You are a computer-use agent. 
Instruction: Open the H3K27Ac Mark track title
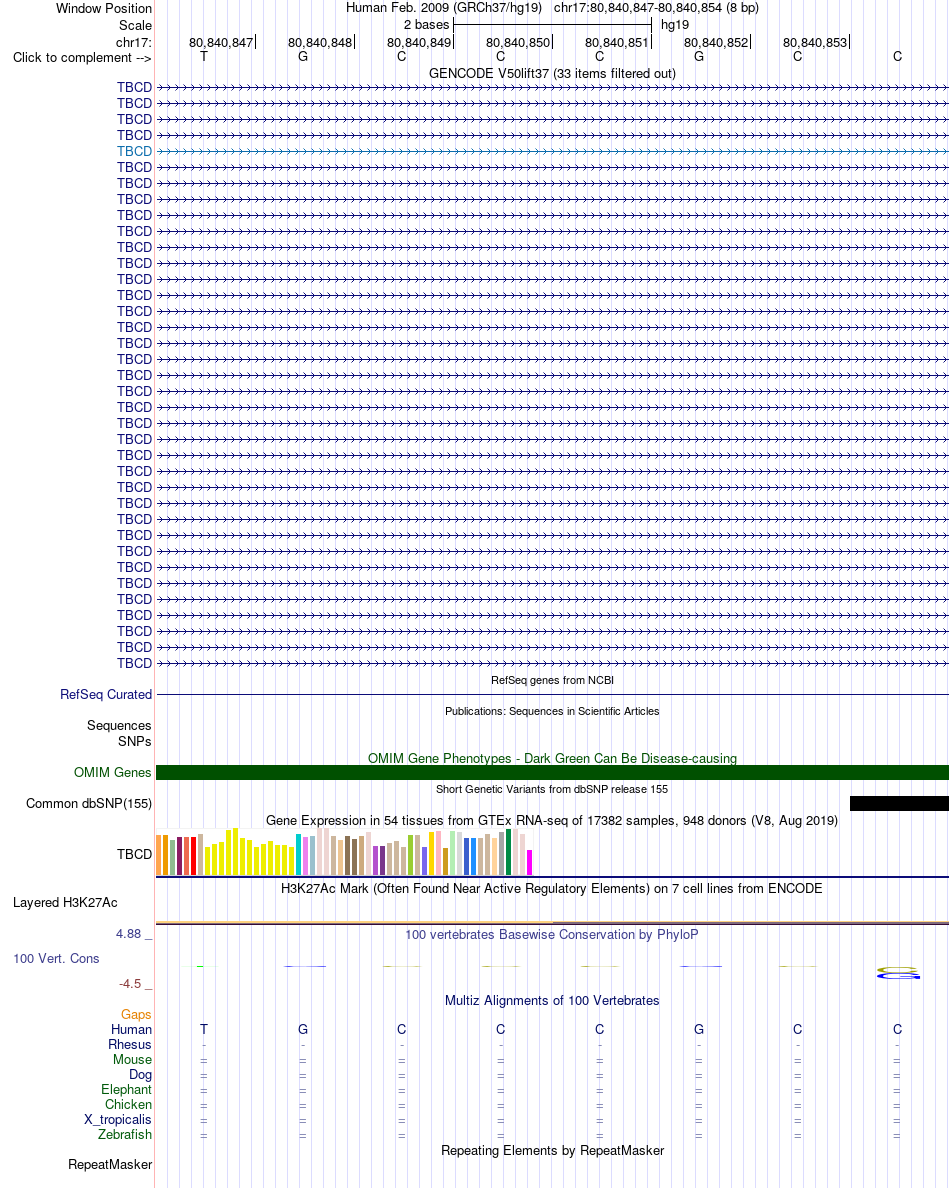click(552, 889)
